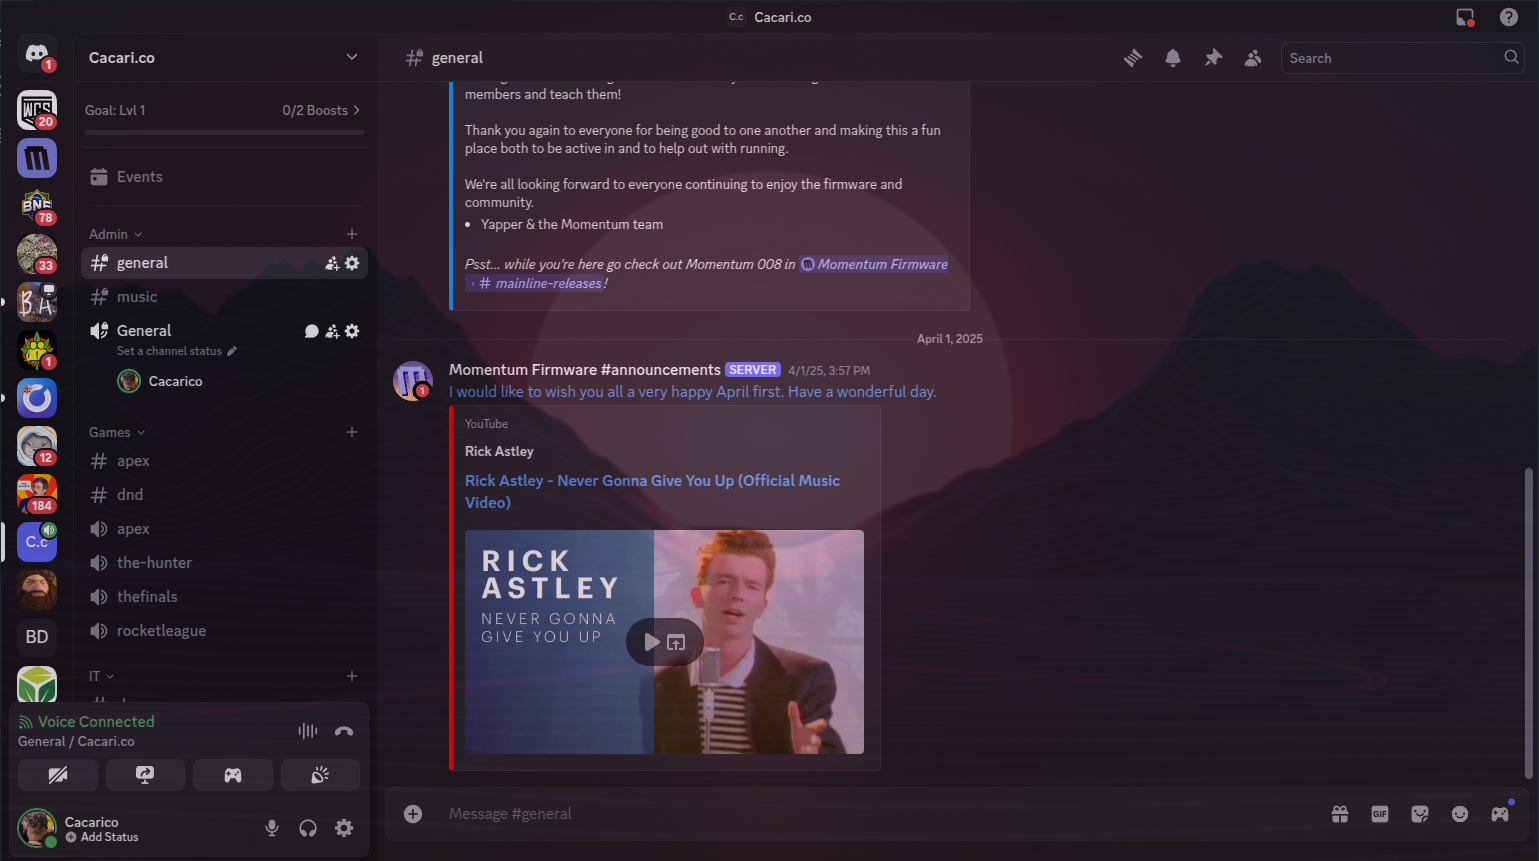Image resolution: width=1539 pixels, height=861 pixels.
Task: Focus the Message #general input box
Action: coord(880,814)
